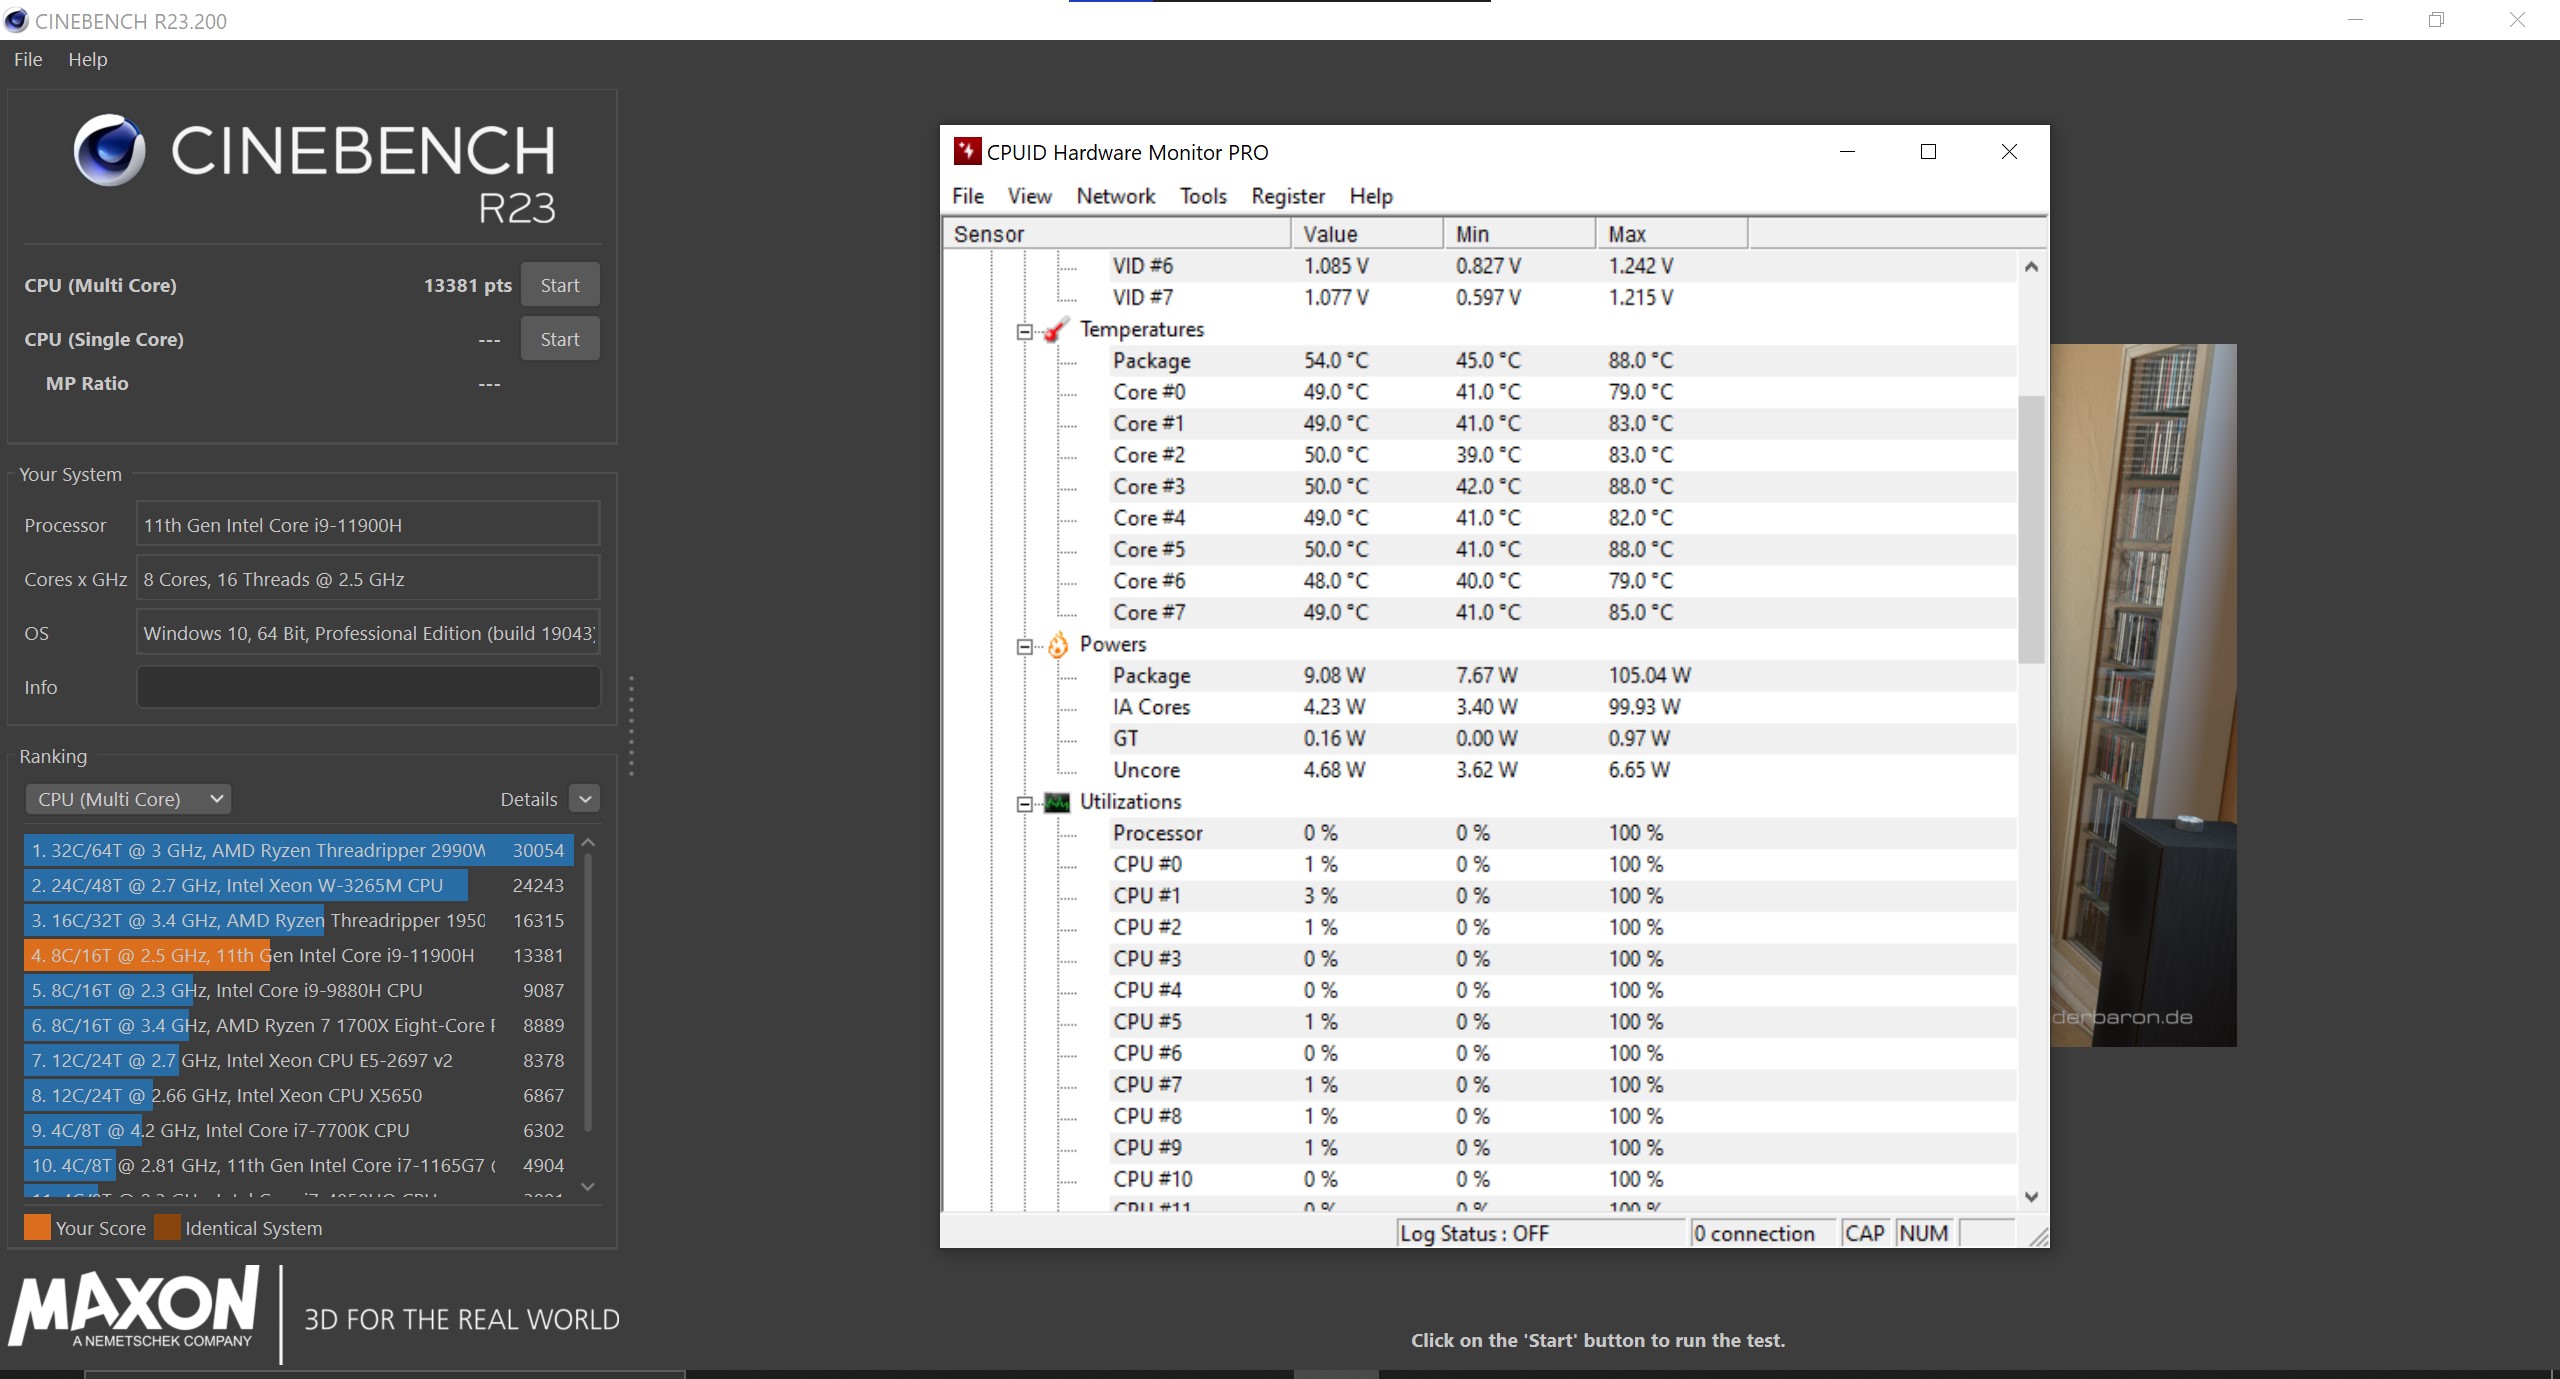Click the CPUID Hardware Monitor app icon

[x=966, y=152]
